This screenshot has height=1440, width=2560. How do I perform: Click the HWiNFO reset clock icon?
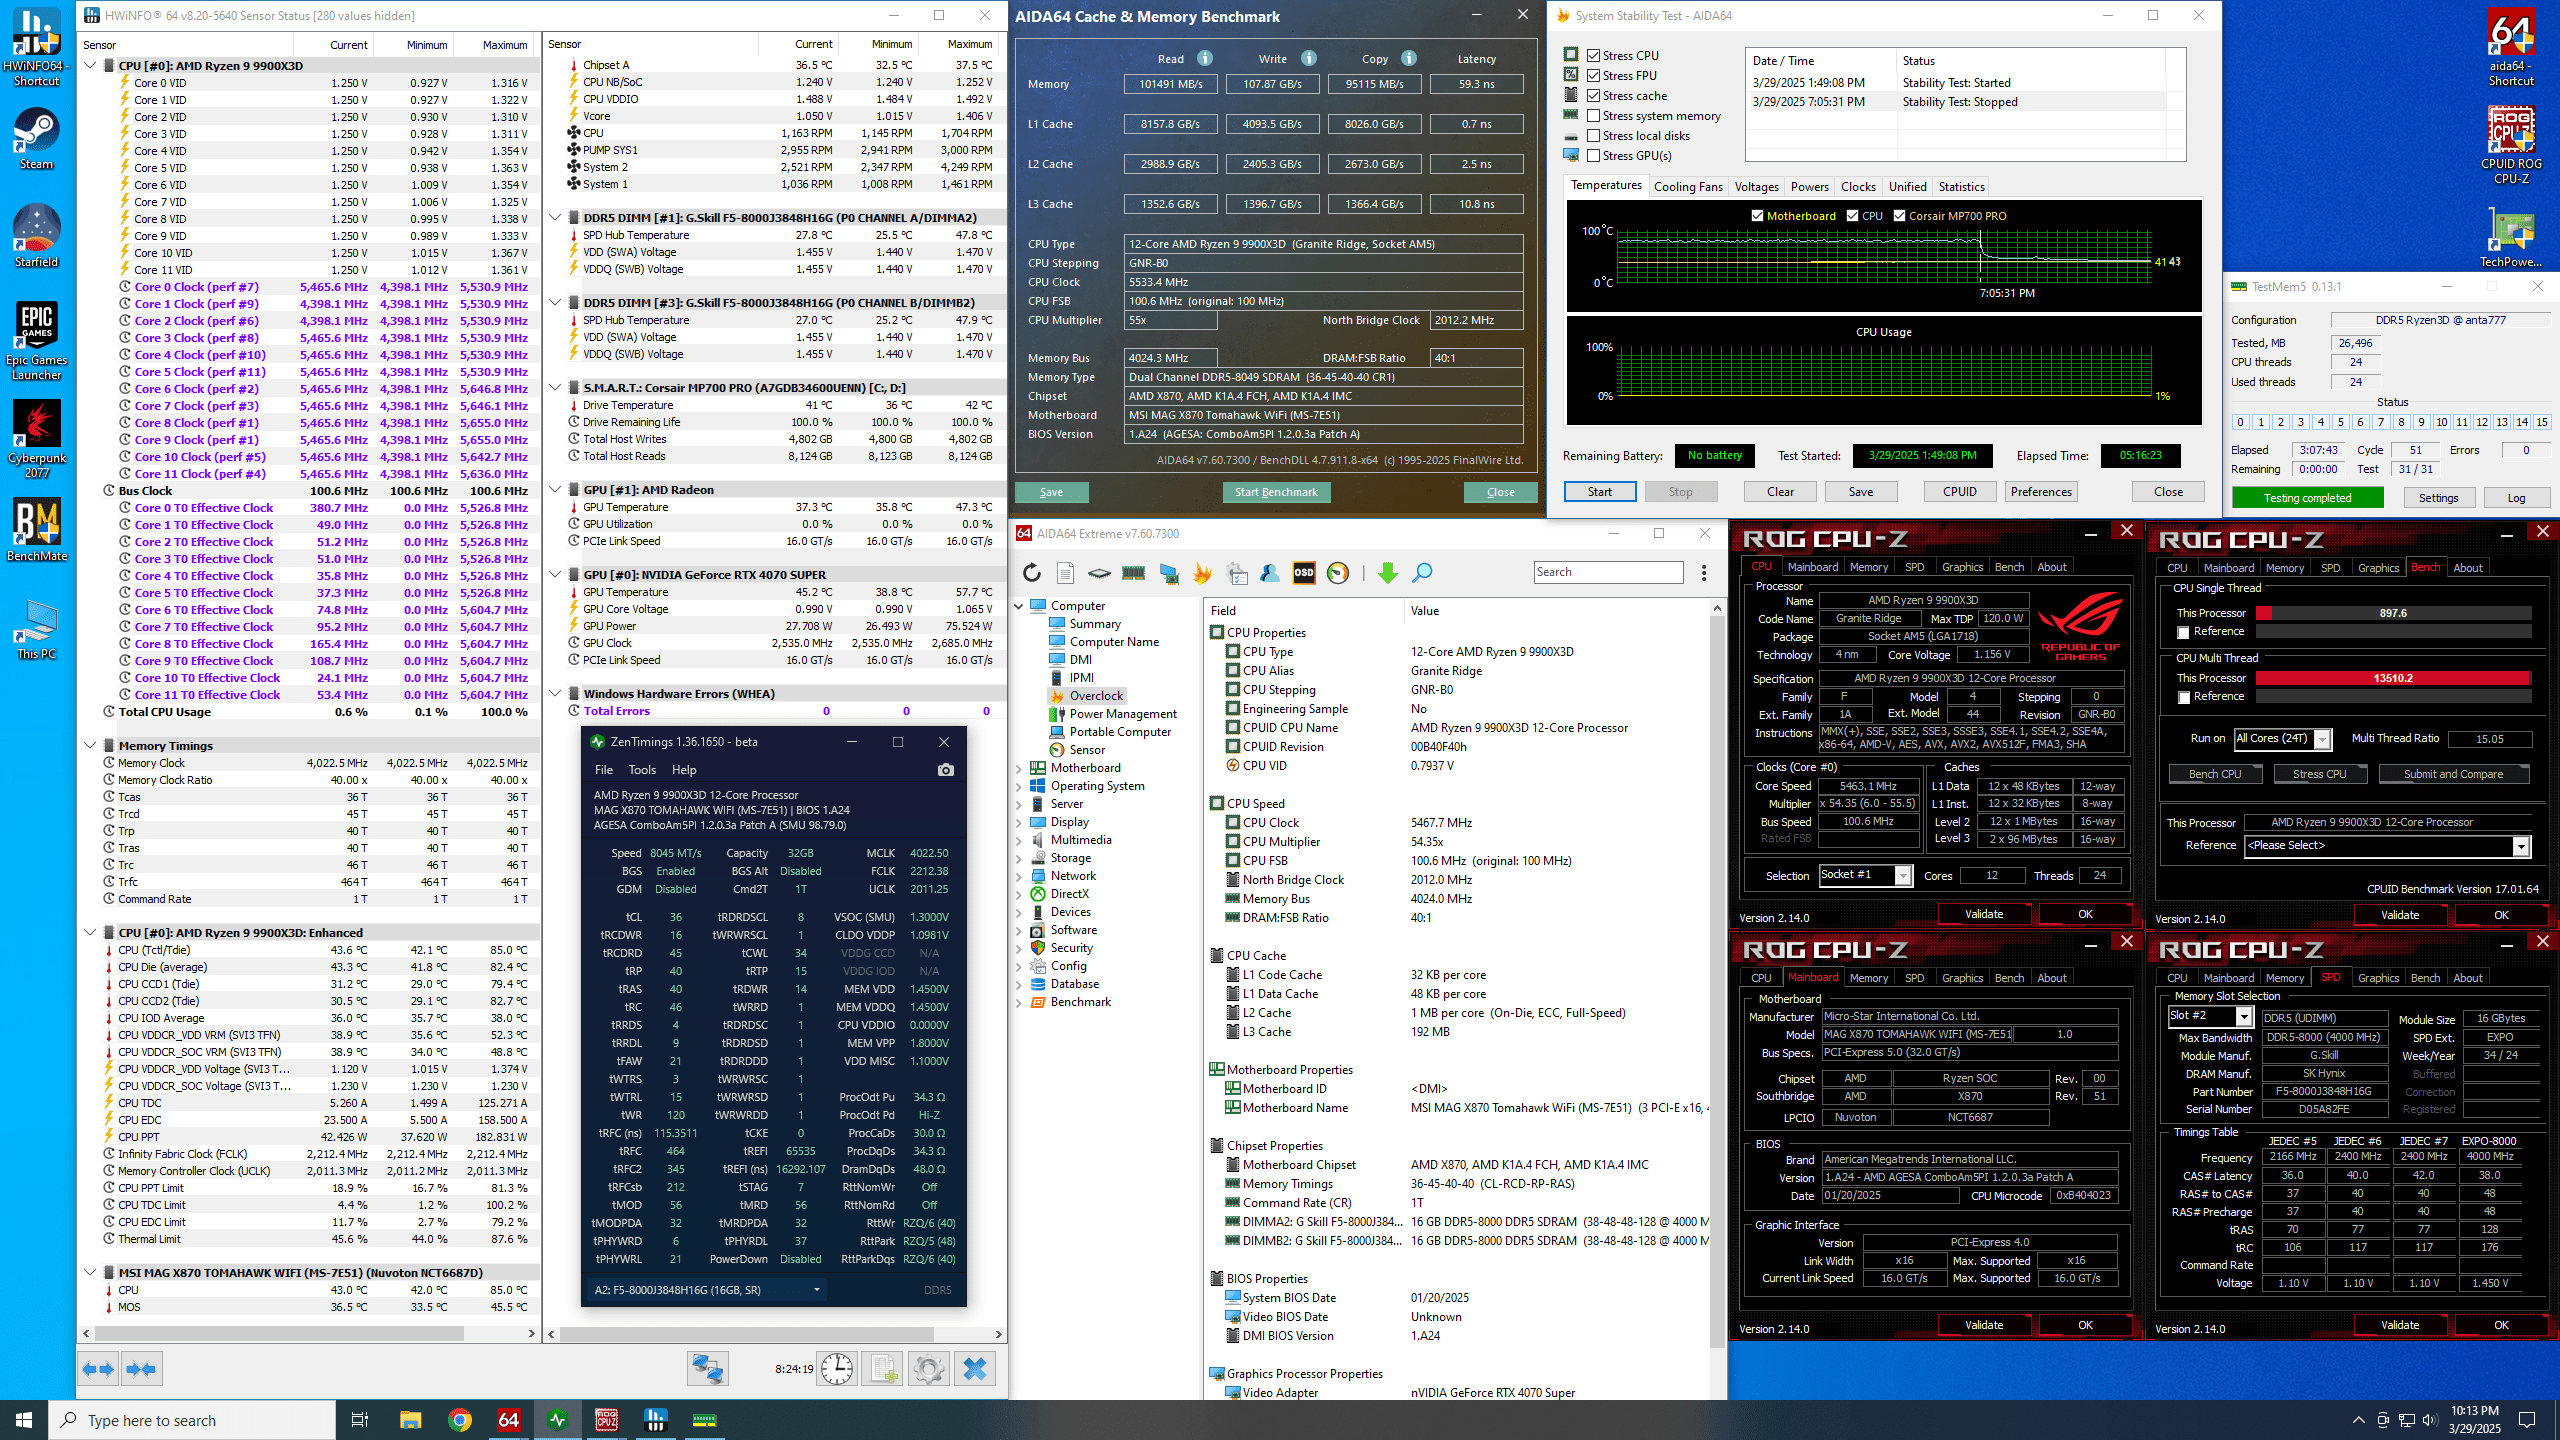[x=837, y=1369]
